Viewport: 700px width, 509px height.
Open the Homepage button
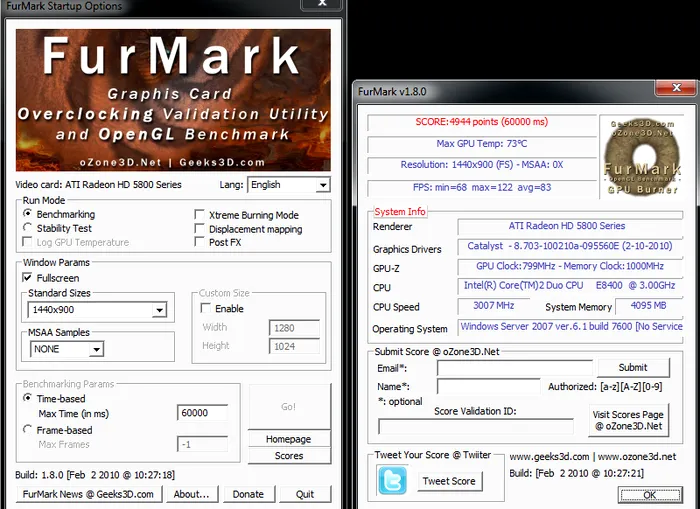[x=289, y=439]
